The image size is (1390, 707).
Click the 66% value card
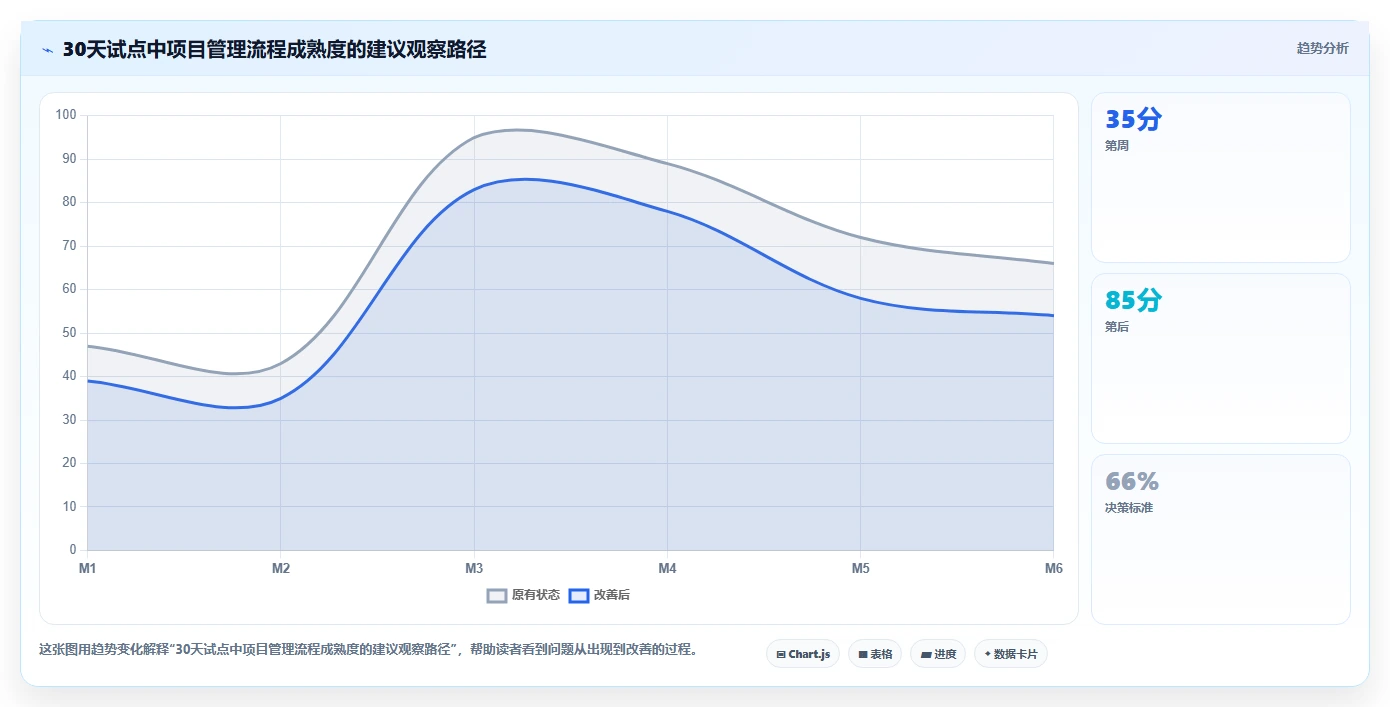pyautogui.click(x=1221, y=539)
